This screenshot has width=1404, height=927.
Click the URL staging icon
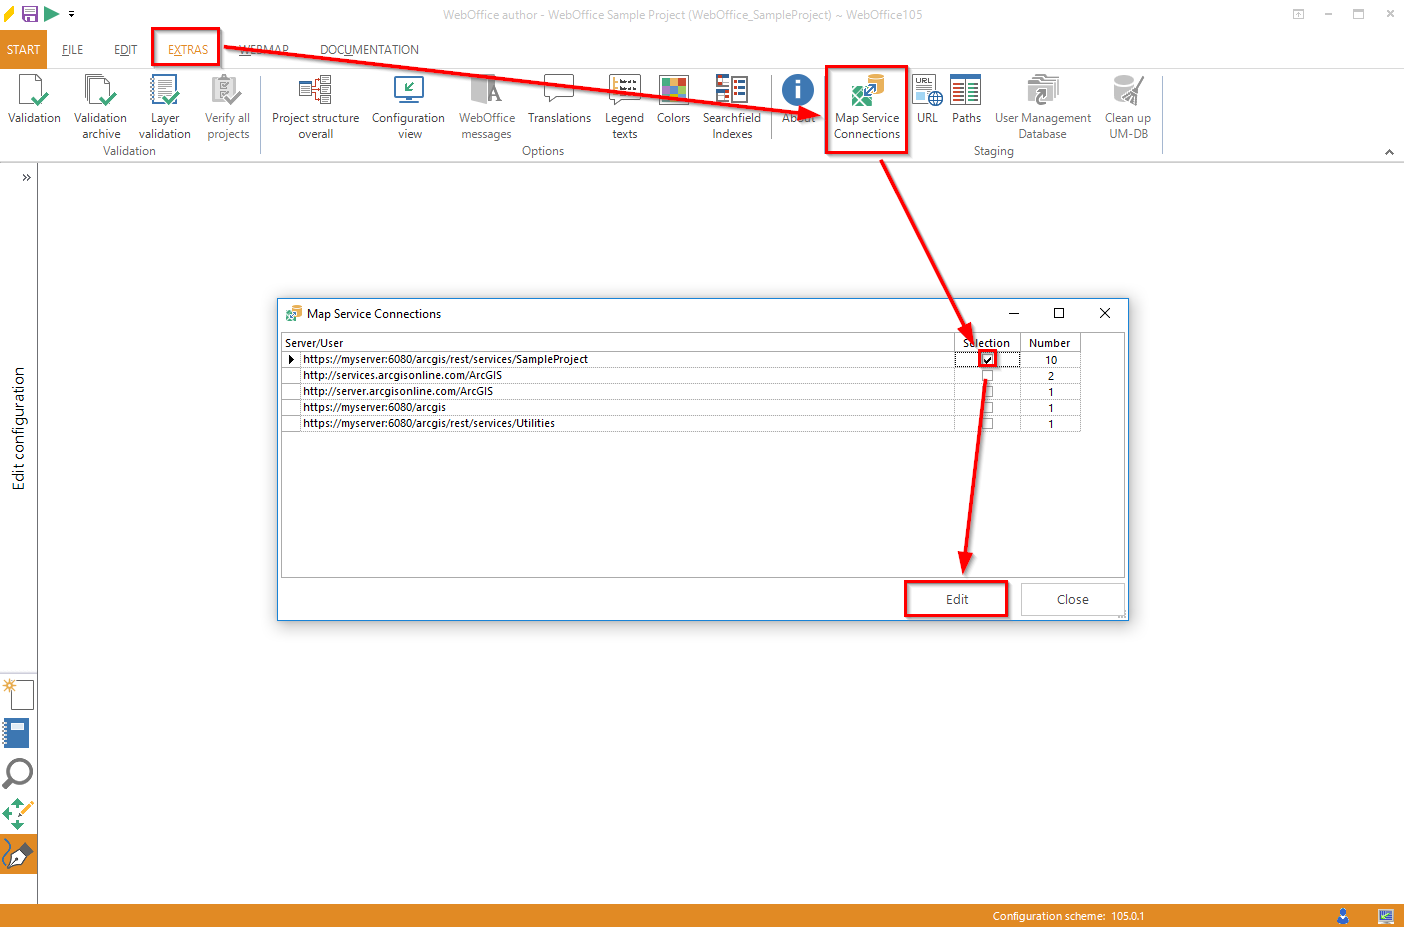[927, 100]
